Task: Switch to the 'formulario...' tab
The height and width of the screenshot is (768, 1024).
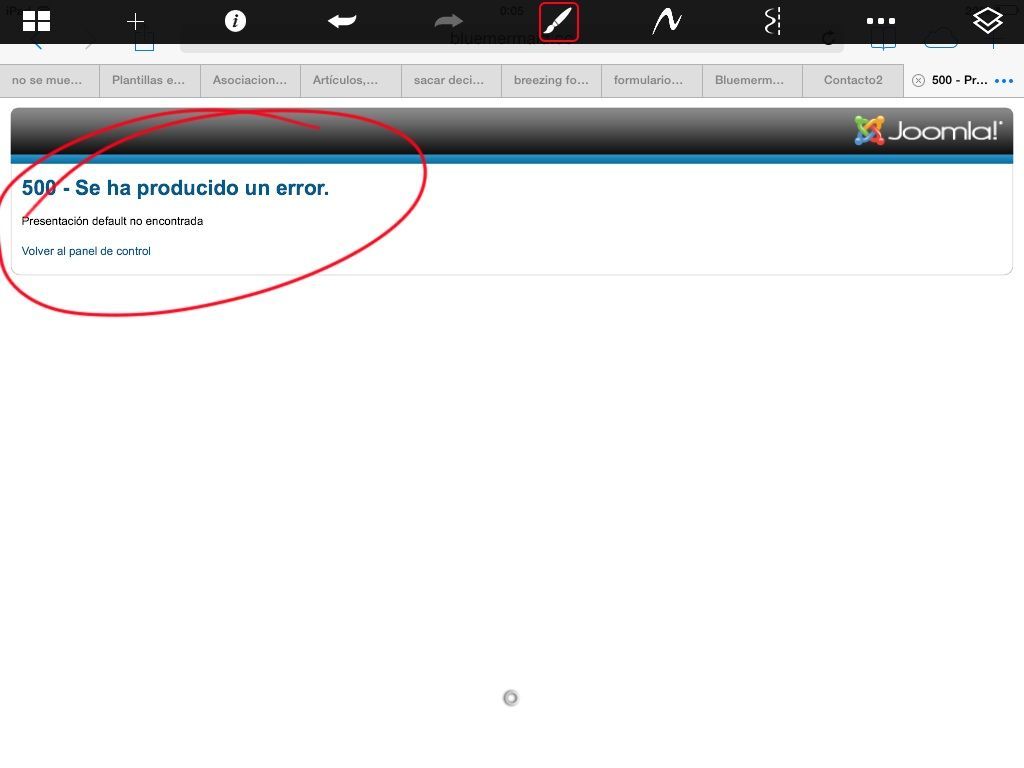Action: (652, 80)
